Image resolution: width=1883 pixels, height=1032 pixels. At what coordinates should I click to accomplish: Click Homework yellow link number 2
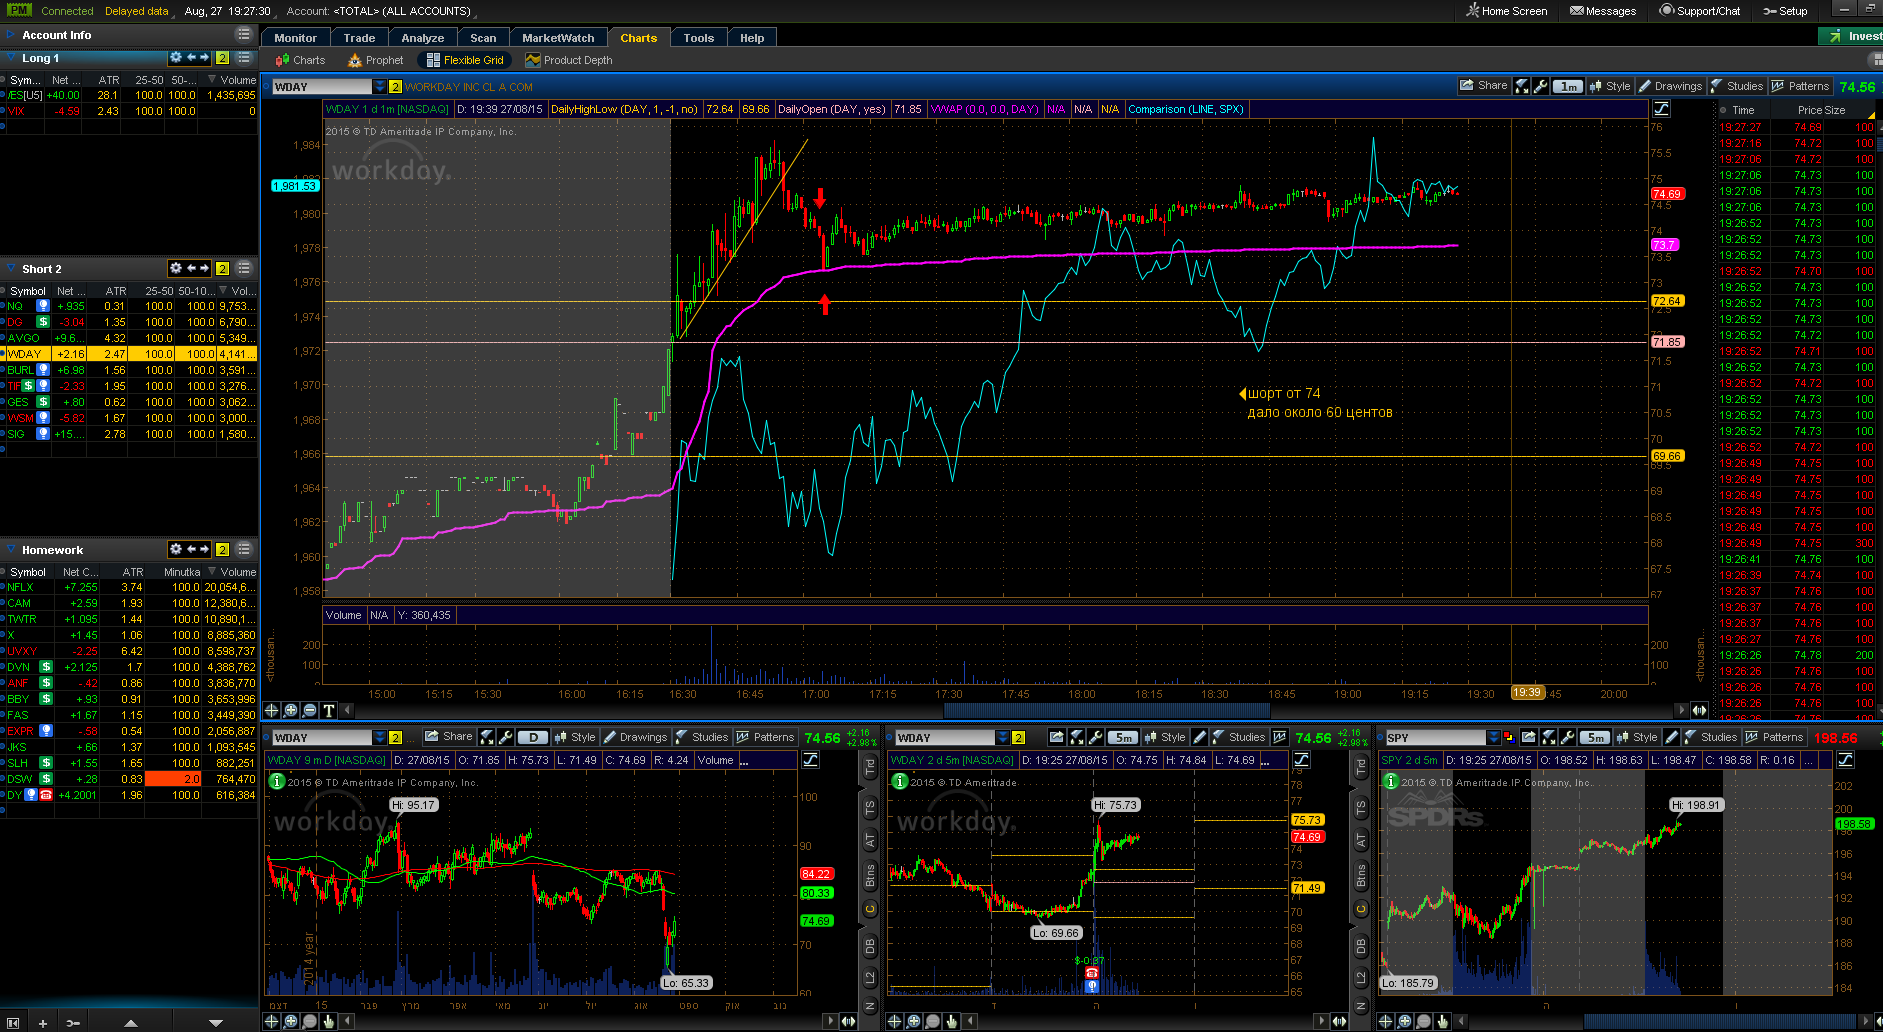coord(223,549)
